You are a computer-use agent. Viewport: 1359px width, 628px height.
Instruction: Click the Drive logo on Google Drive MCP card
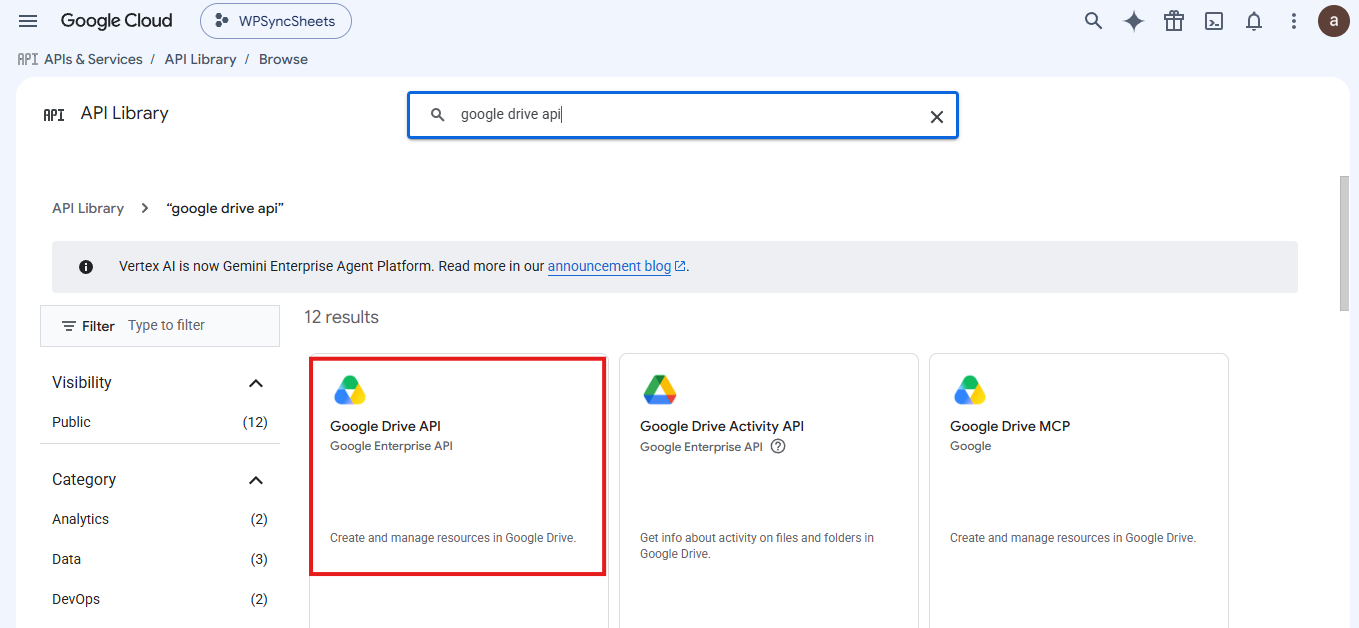[x=970, y=390]
